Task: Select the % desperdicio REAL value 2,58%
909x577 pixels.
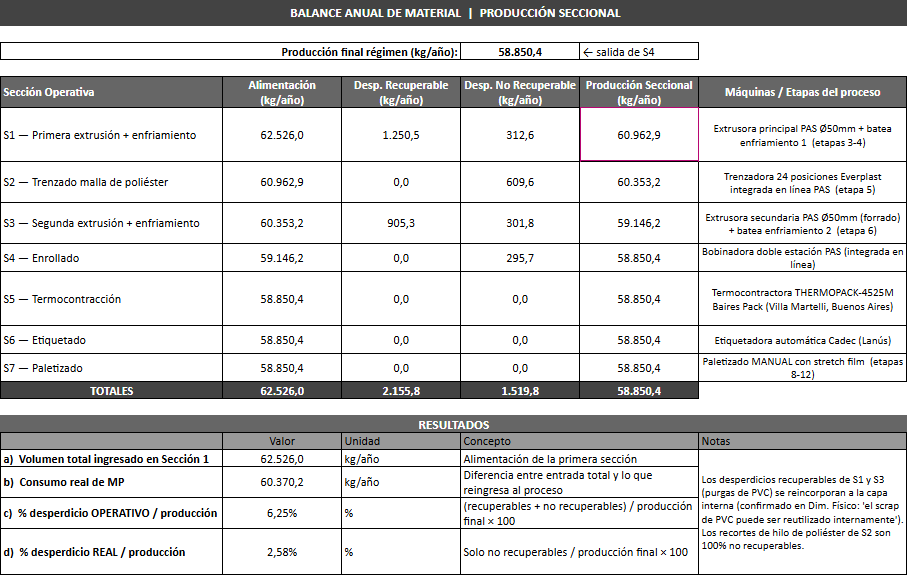Action: (x=282, y=552)
